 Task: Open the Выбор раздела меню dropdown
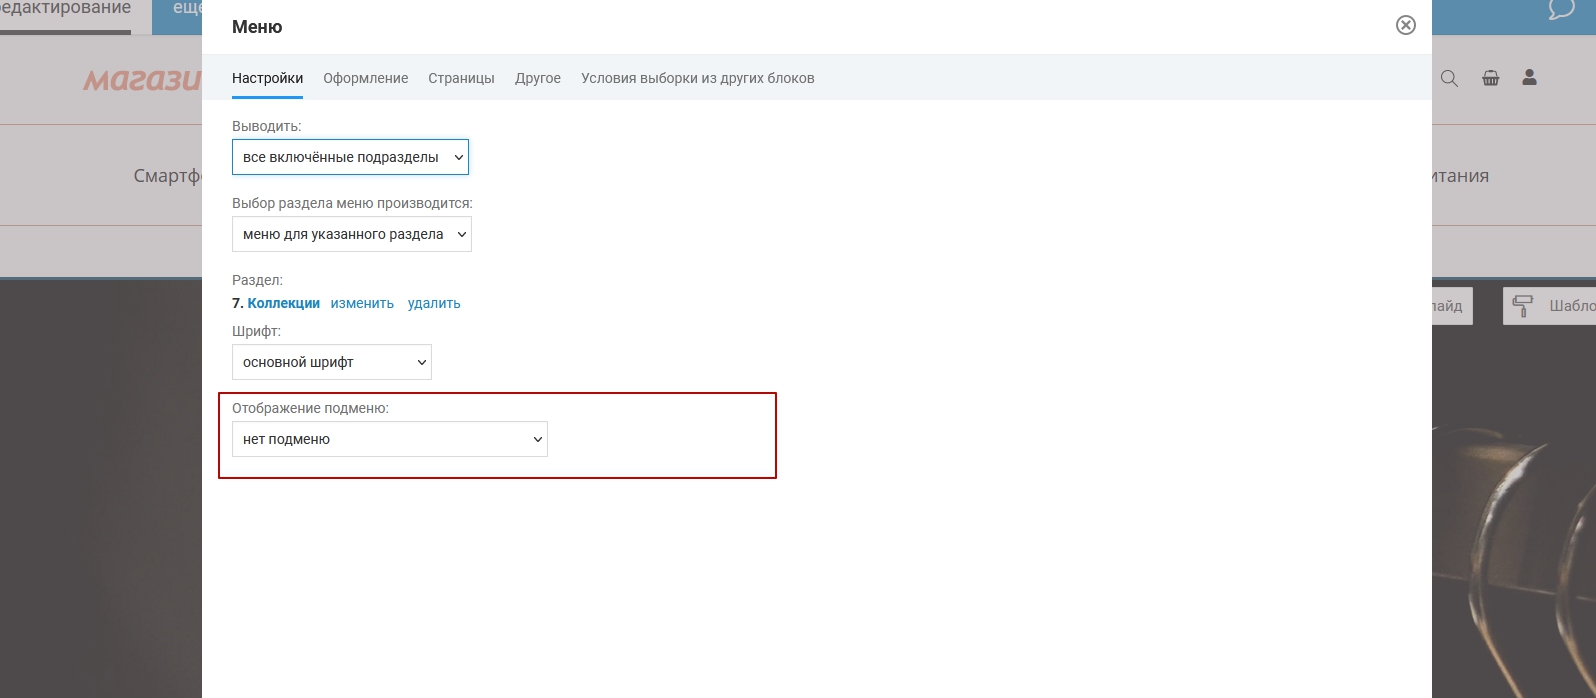click(351, 234)
